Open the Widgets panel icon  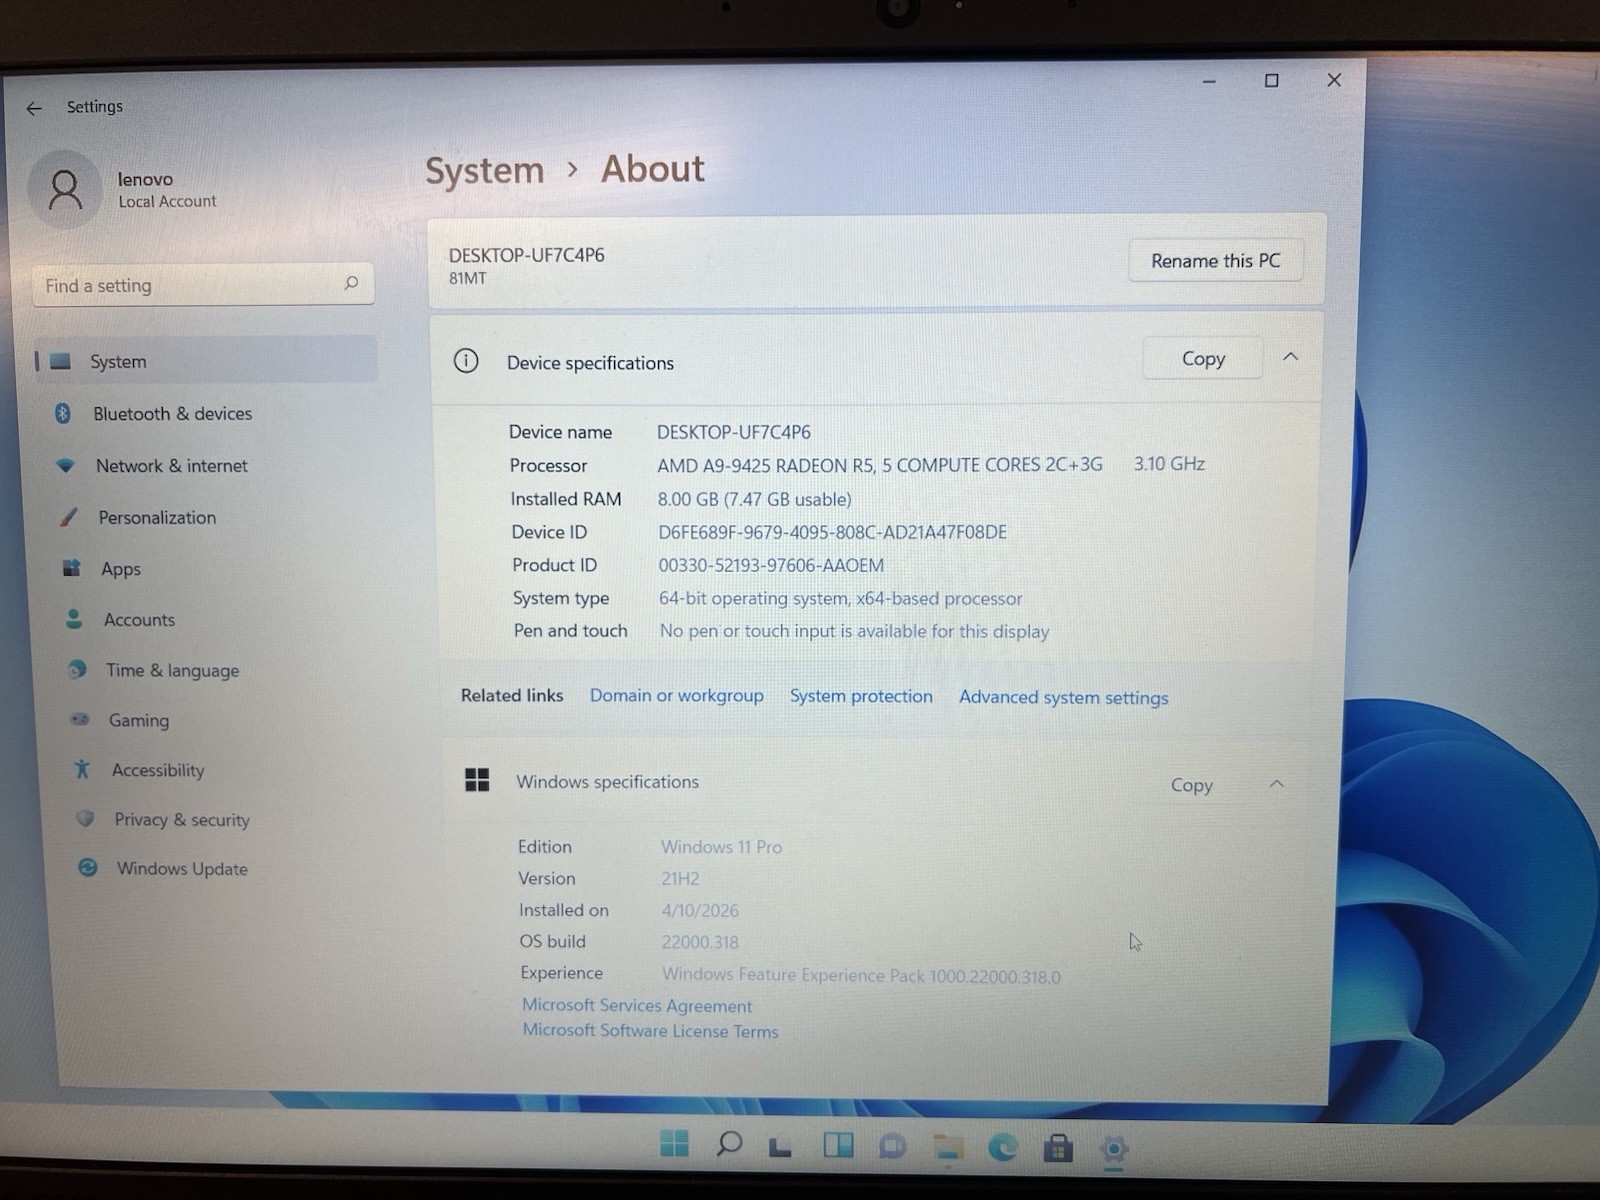[838, 1145]
